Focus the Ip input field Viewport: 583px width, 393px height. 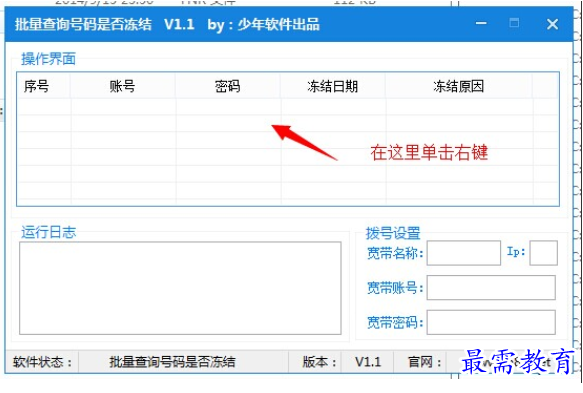[x=543, y=253]
